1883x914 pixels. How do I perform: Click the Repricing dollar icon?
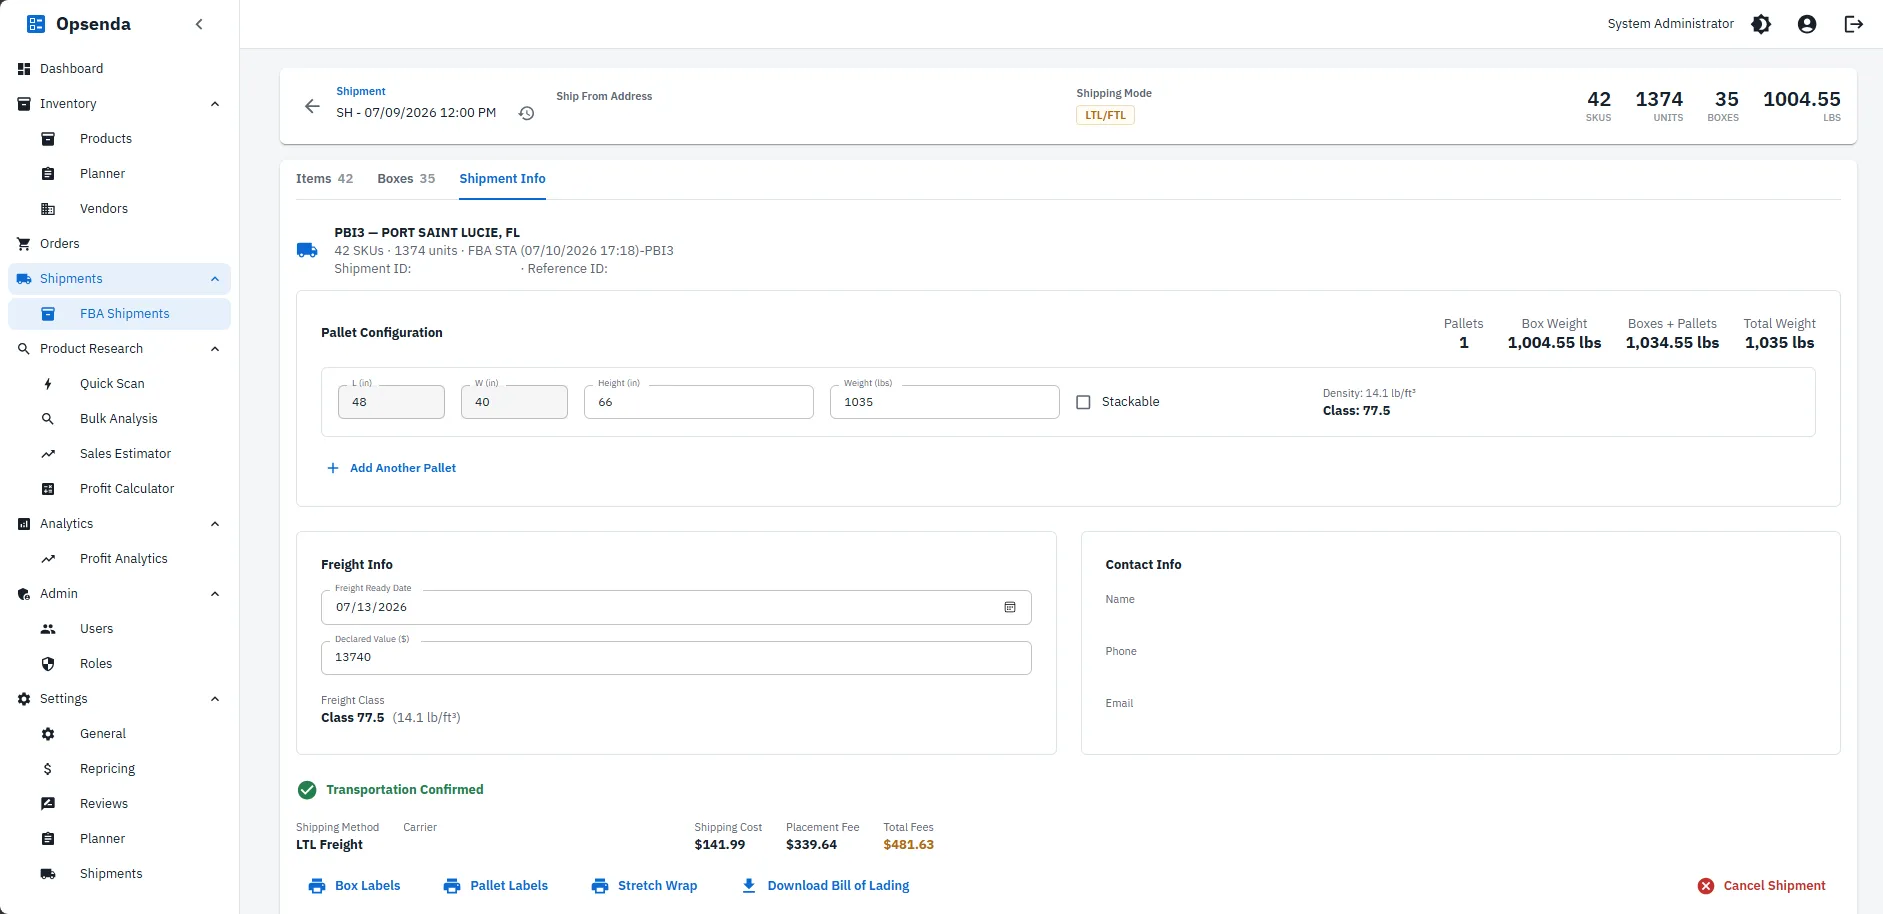[x=48, y=769]
